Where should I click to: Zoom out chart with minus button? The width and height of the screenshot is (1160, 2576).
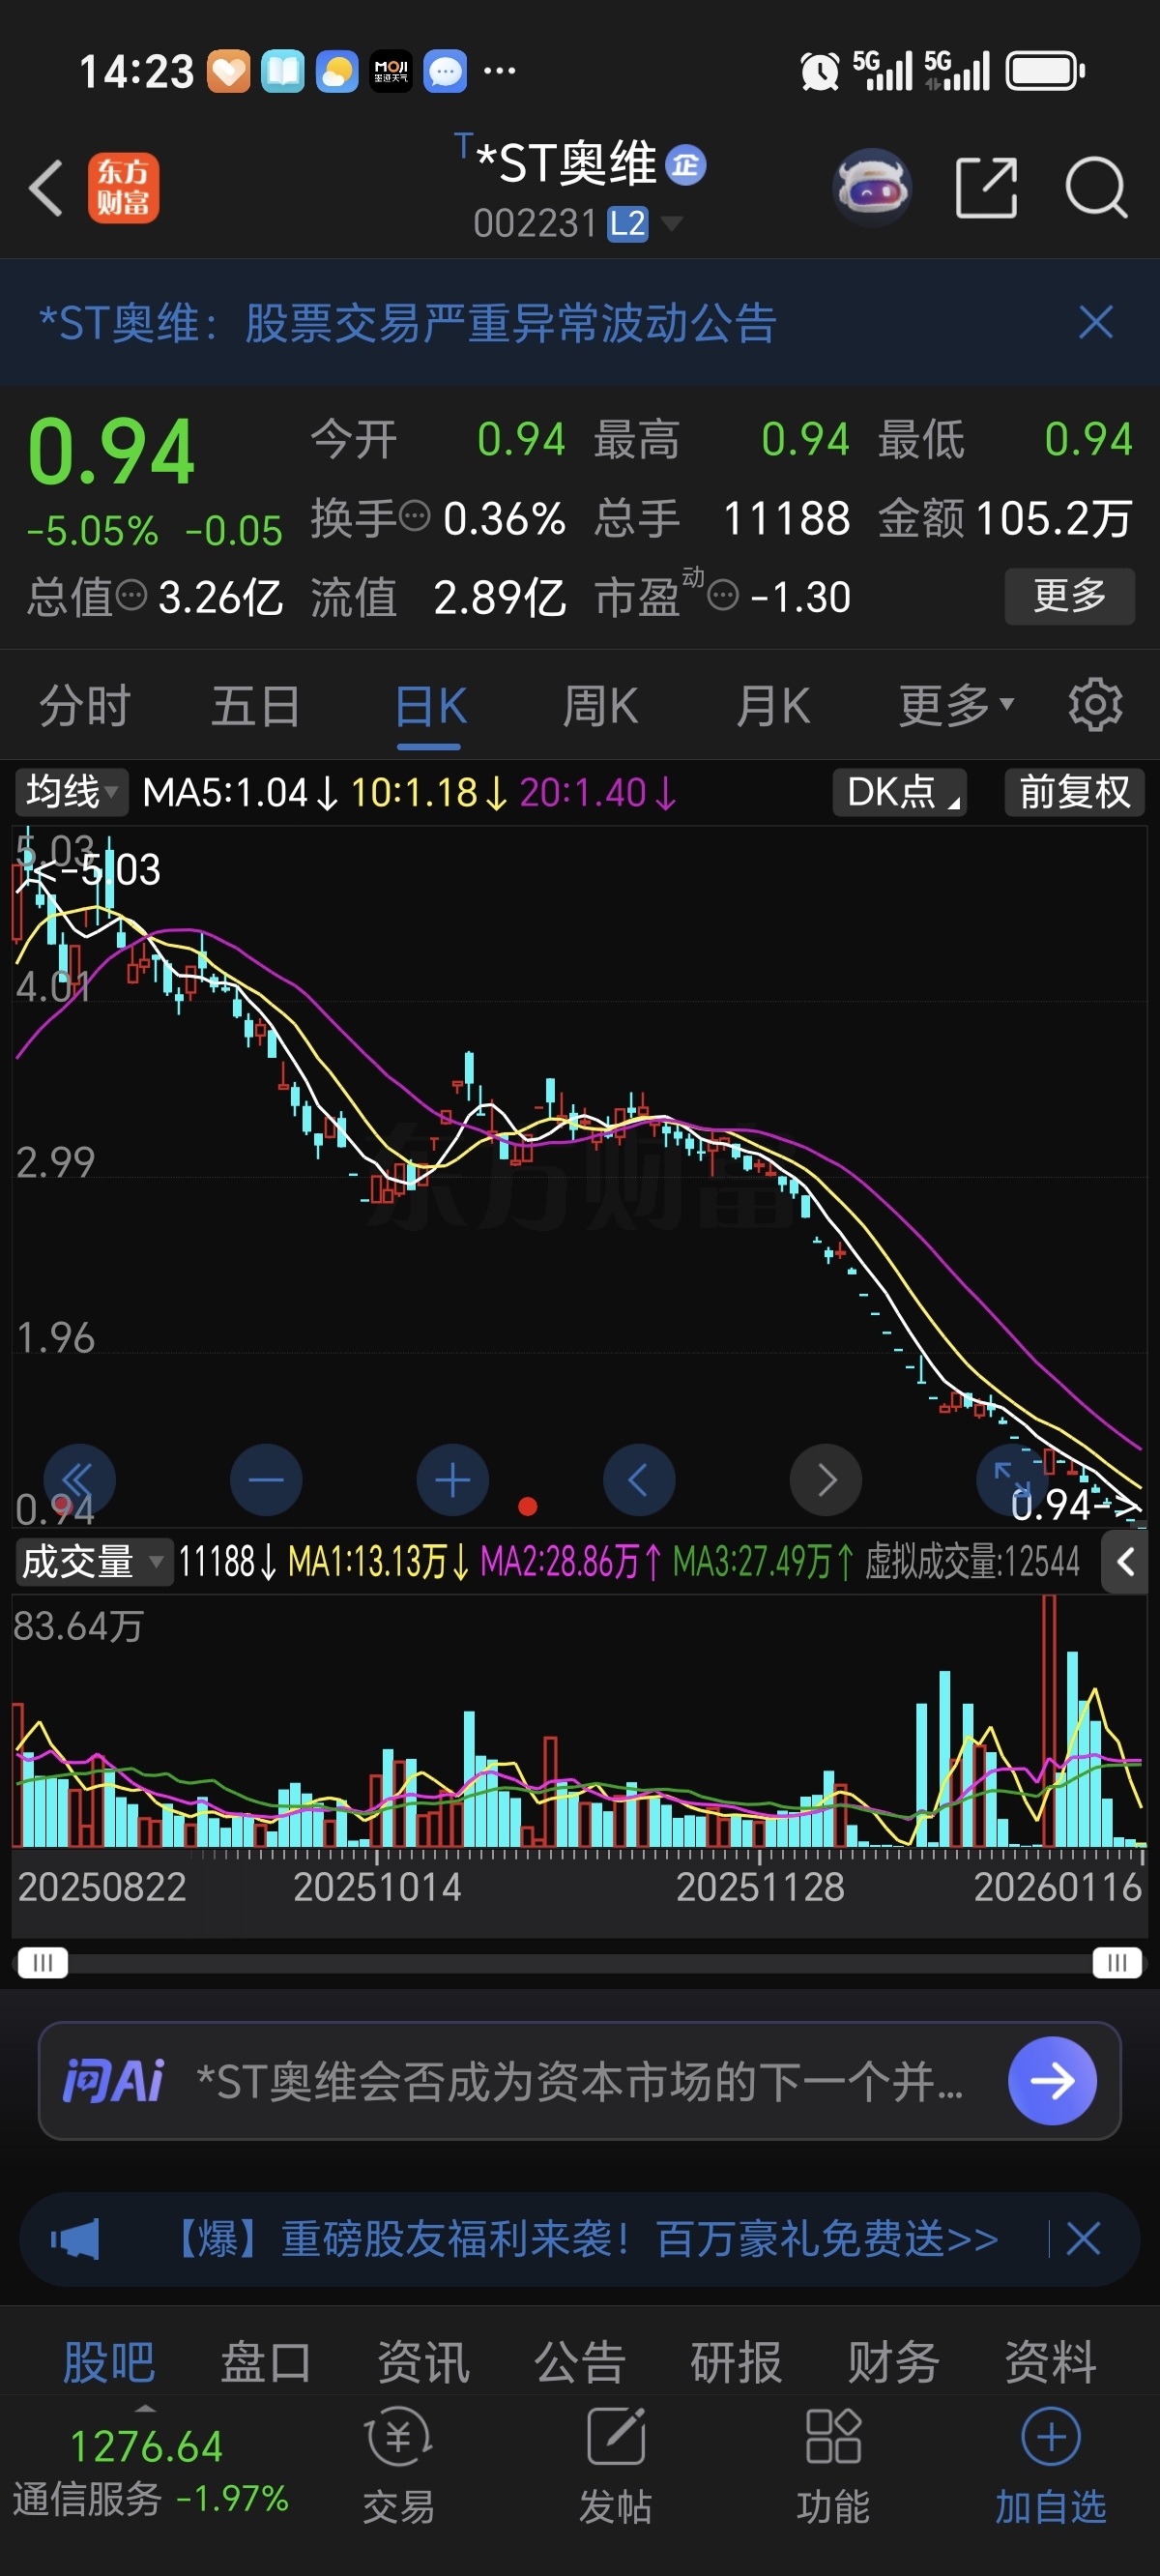[x=266, y=1479]
